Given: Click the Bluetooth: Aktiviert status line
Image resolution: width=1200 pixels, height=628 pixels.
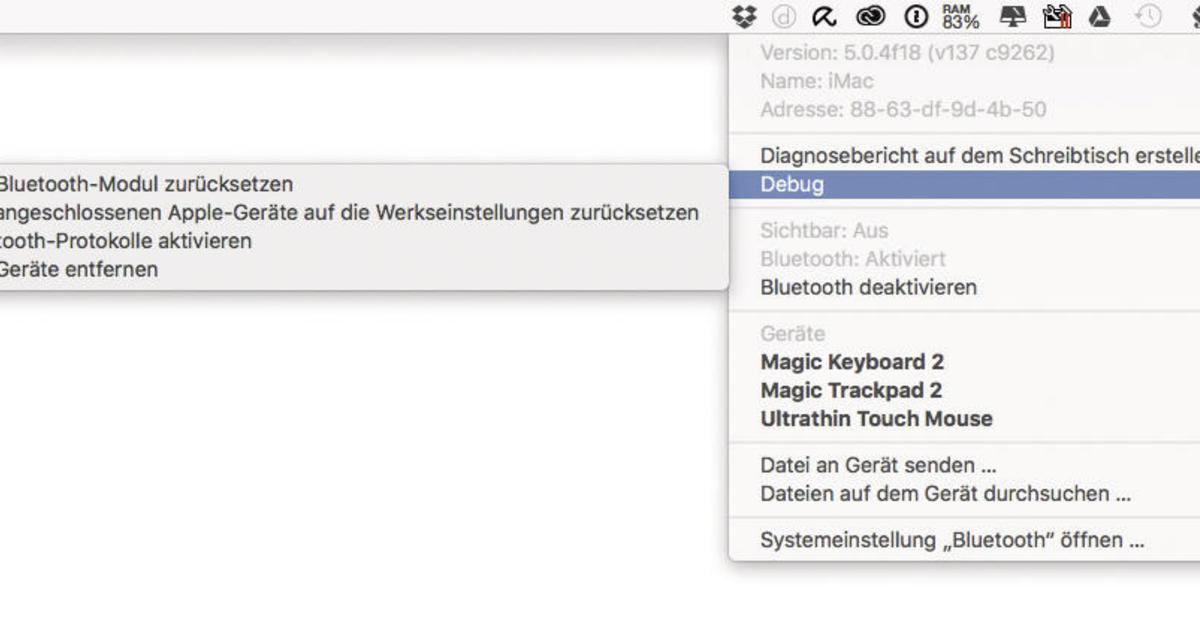Looking at the screenshot, I should [x=853, y=259].
